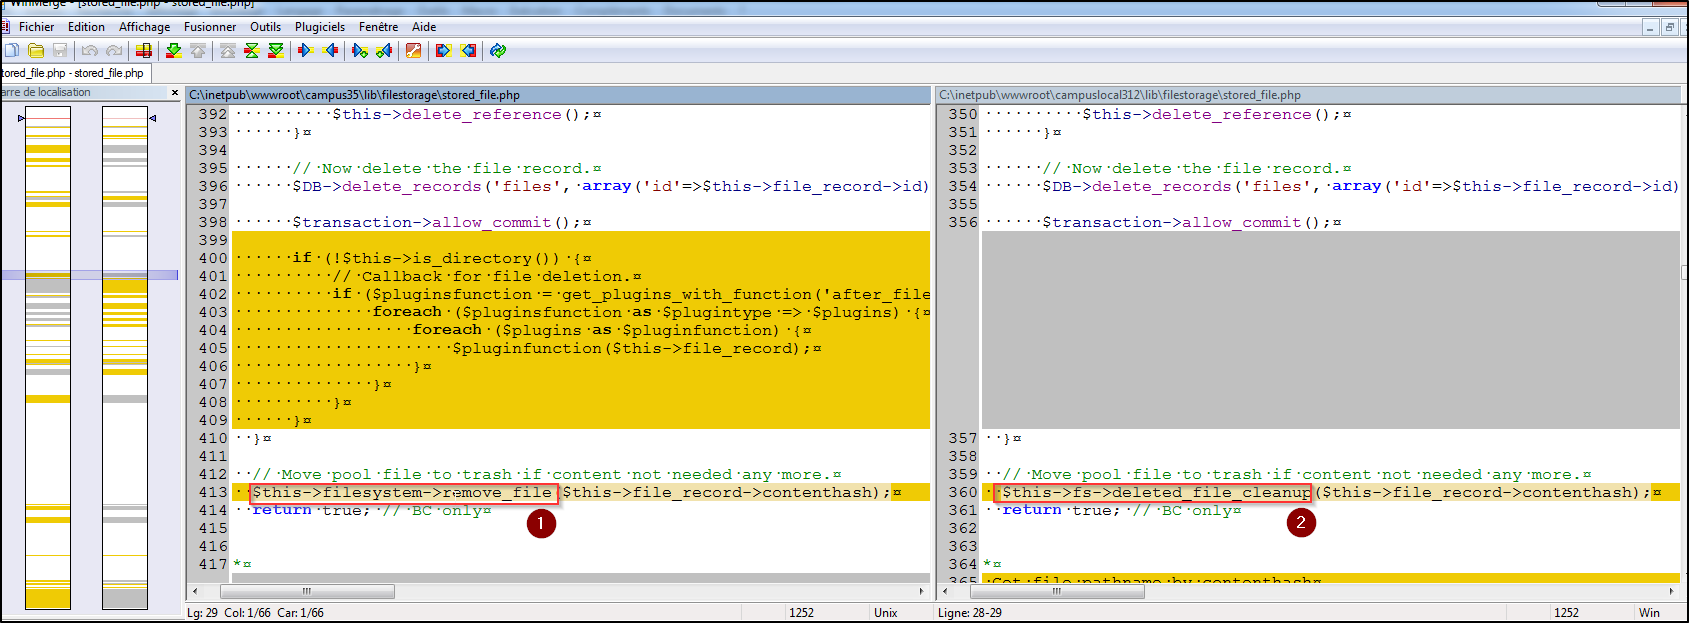1689x623 pixels.
Task: Go to Current Difference toolbar icon
Action: [x=252, y=51]
